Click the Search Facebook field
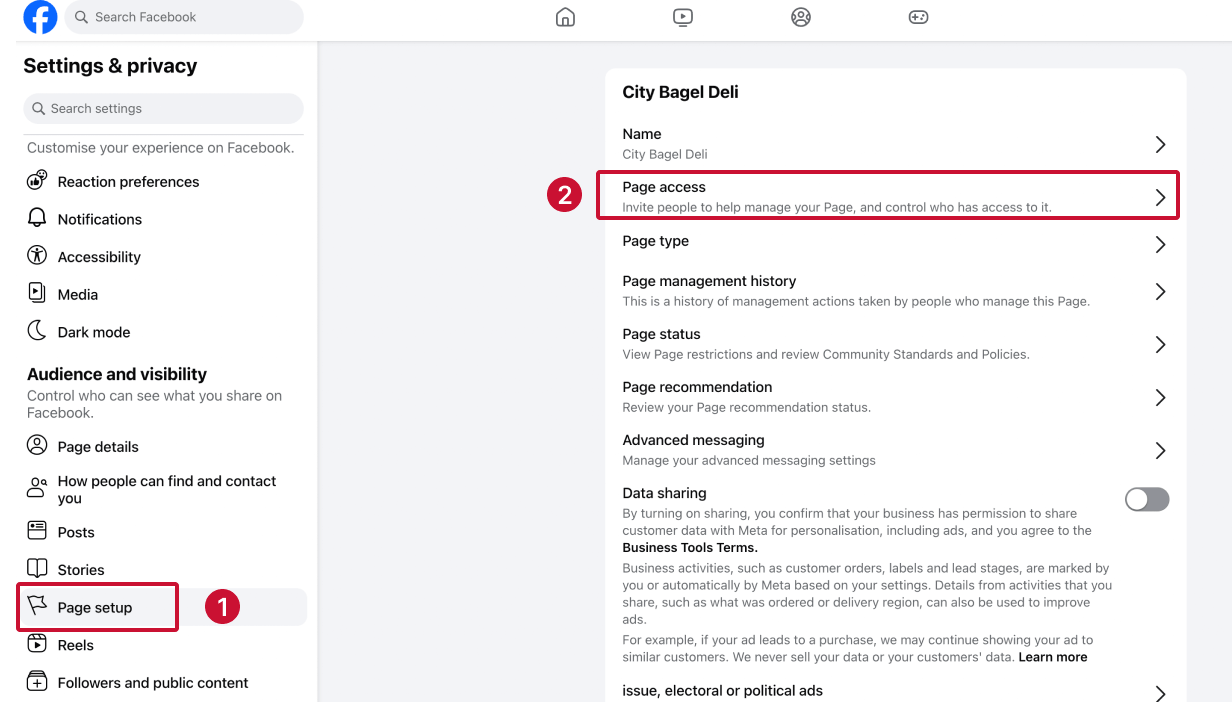Viewport: 1232px width, 705px height. (x=184, y=17)
